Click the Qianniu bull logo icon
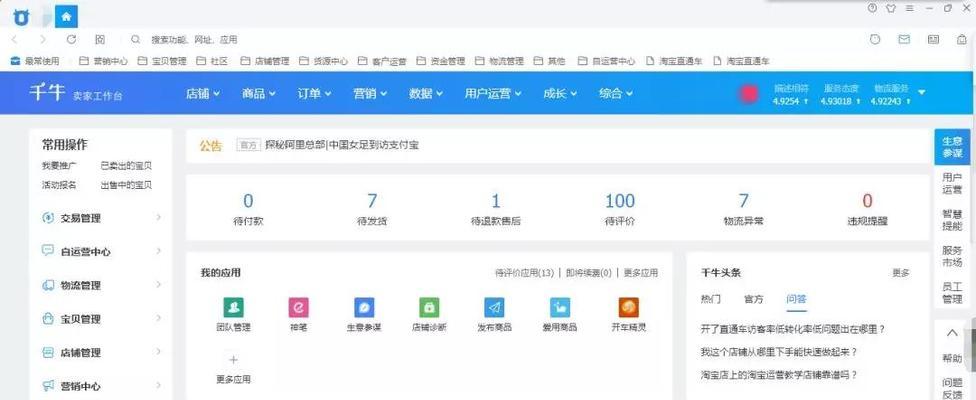 coord(21,17)
